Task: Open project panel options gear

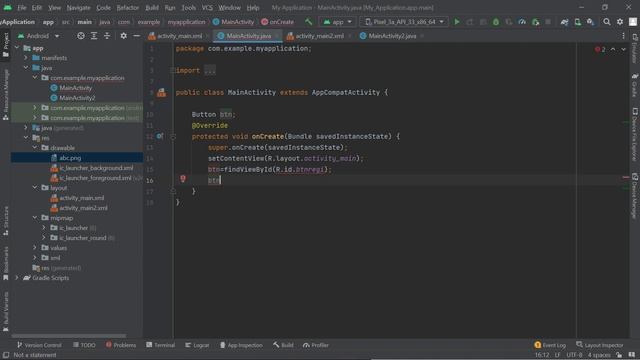Action: pyautogui.click(x=123, y=36)
